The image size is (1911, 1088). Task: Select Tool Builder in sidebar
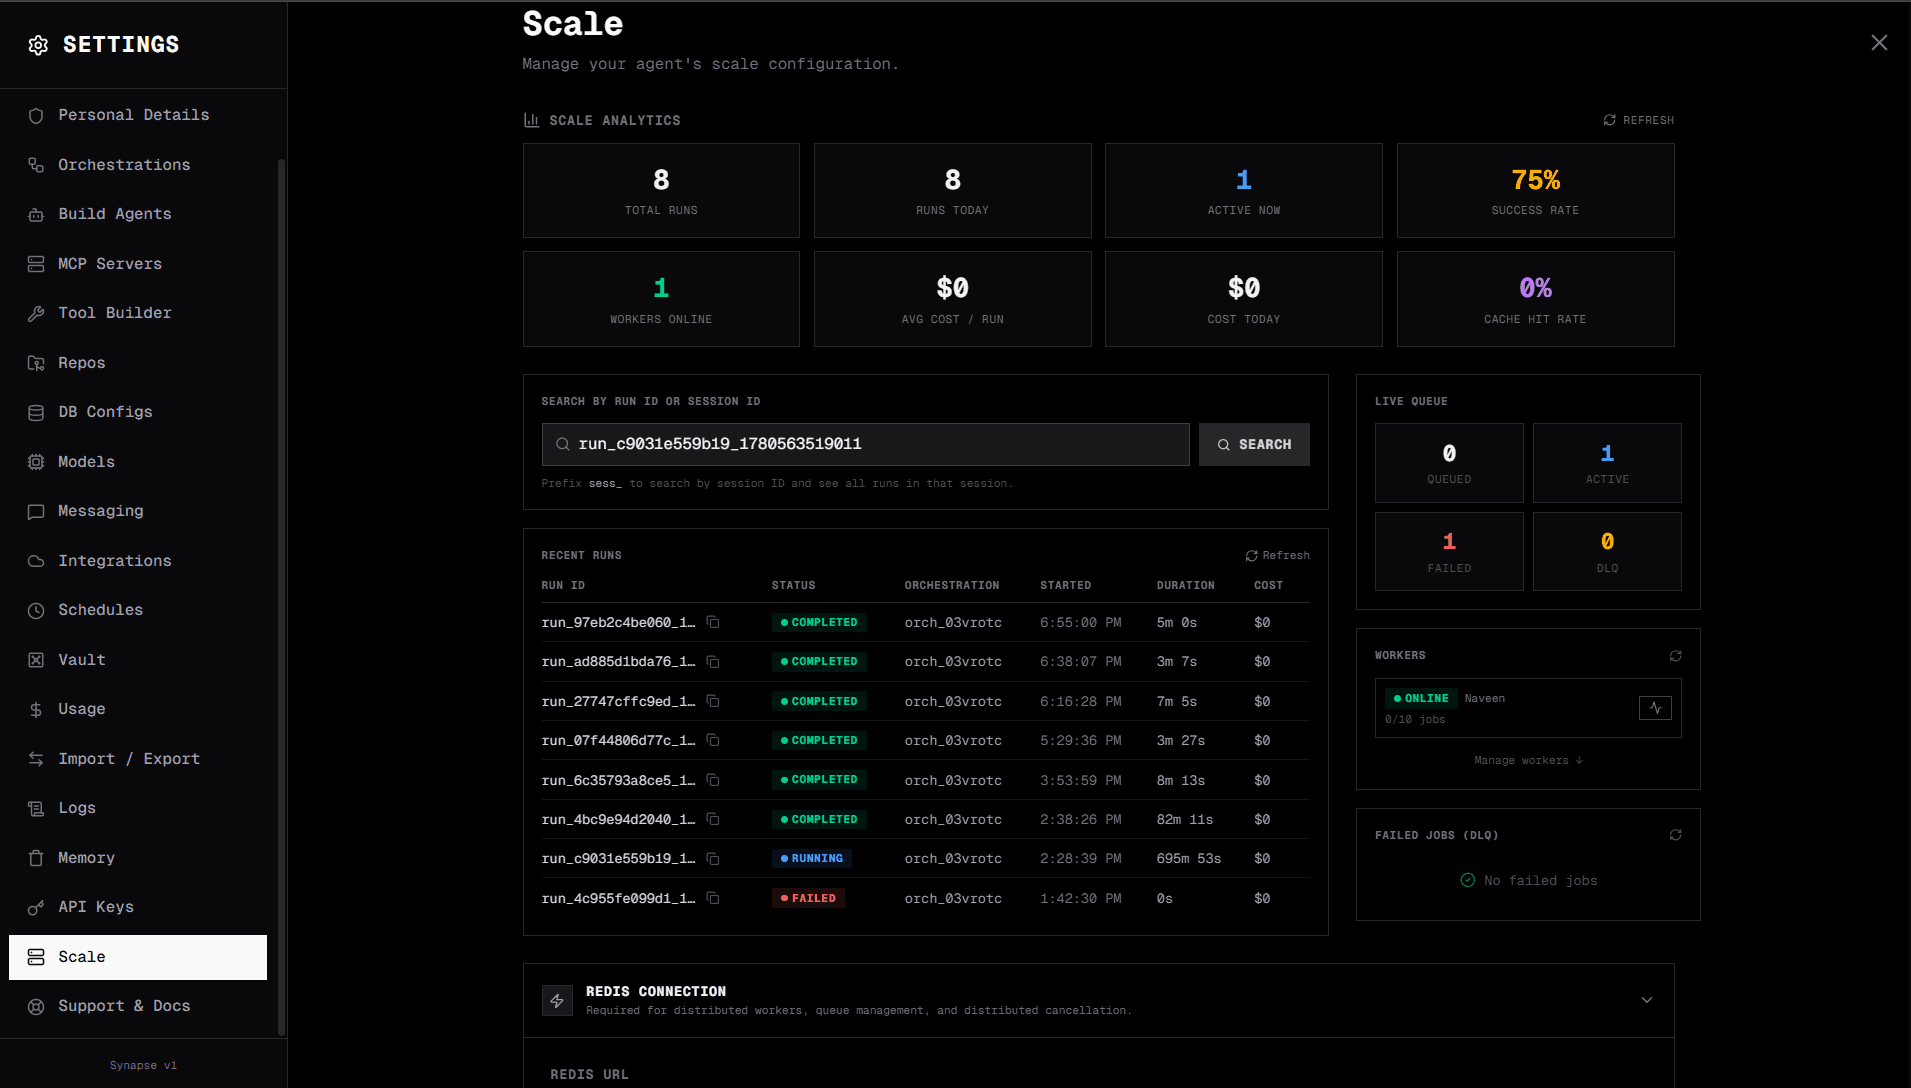pos(138,313)
